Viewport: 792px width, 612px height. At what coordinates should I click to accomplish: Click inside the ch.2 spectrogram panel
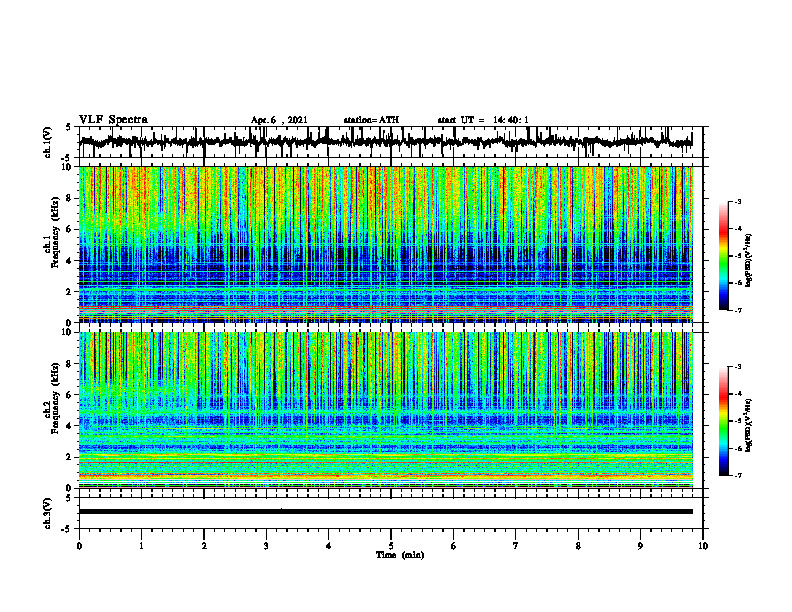(385, 410)
